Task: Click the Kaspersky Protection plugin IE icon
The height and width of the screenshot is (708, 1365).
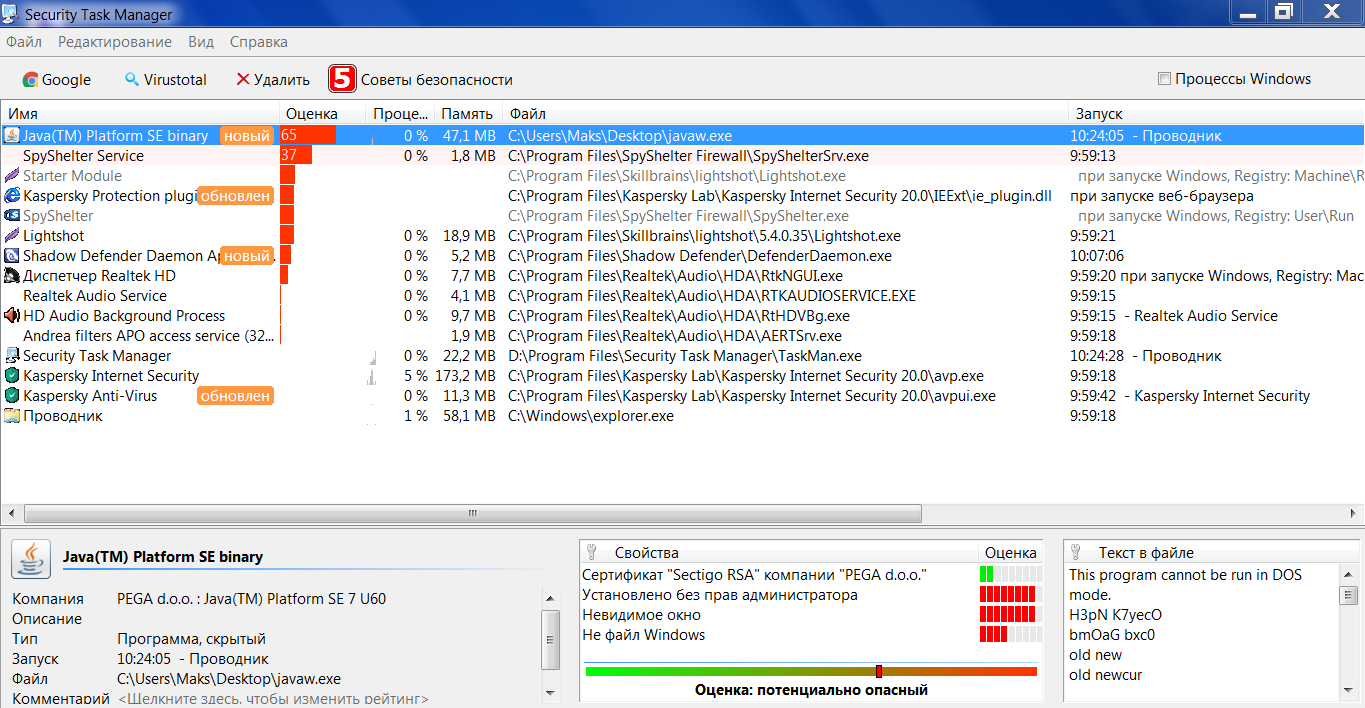Action: pyautogui.click(x=12, y=196)
